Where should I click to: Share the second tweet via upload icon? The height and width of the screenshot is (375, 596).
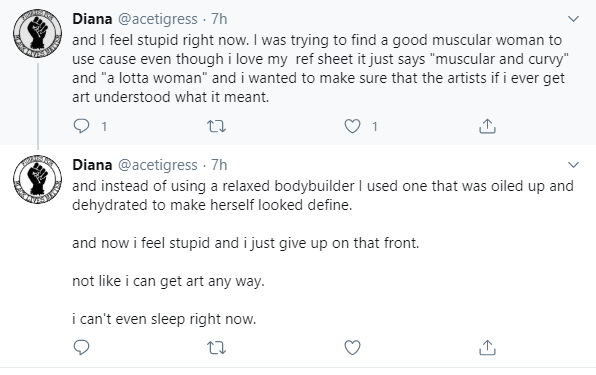coord(487,347)
